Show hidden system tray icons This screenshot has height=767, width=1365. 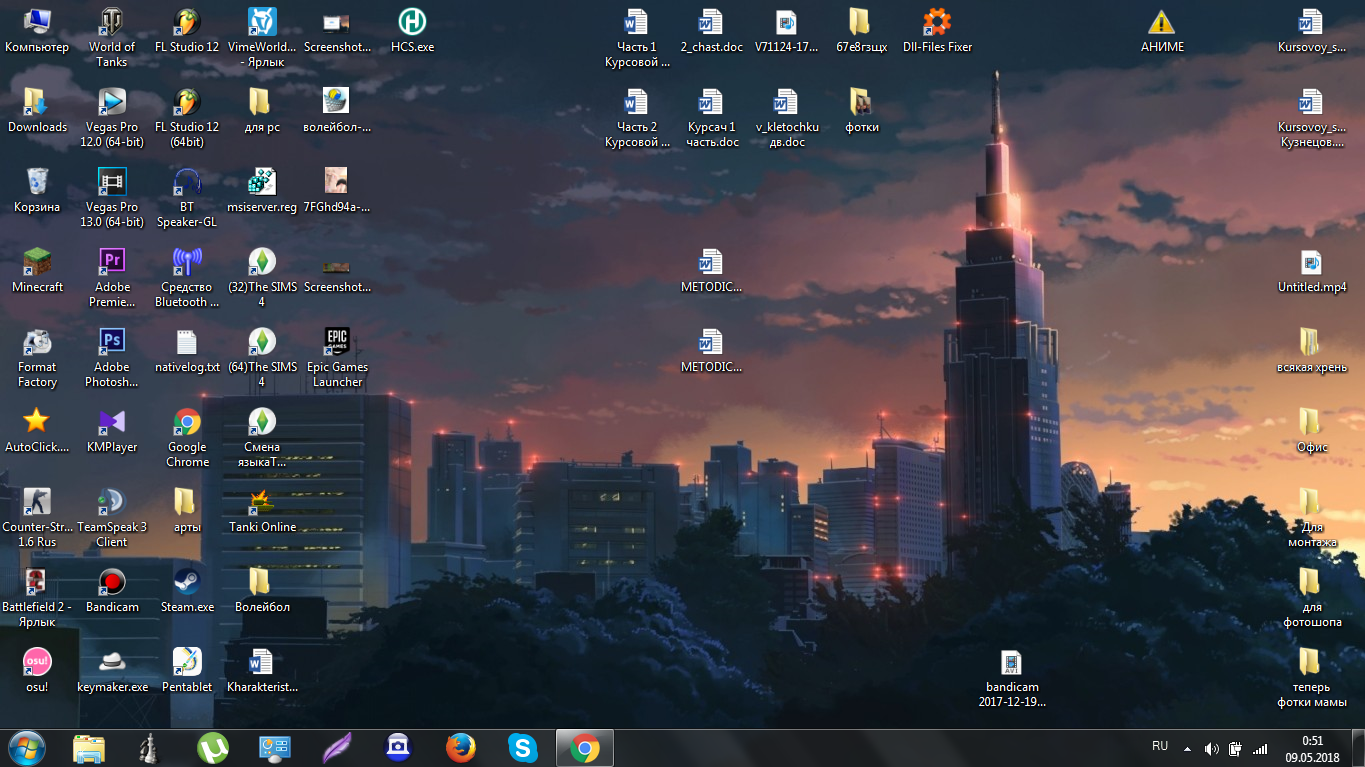[1187, 748]
